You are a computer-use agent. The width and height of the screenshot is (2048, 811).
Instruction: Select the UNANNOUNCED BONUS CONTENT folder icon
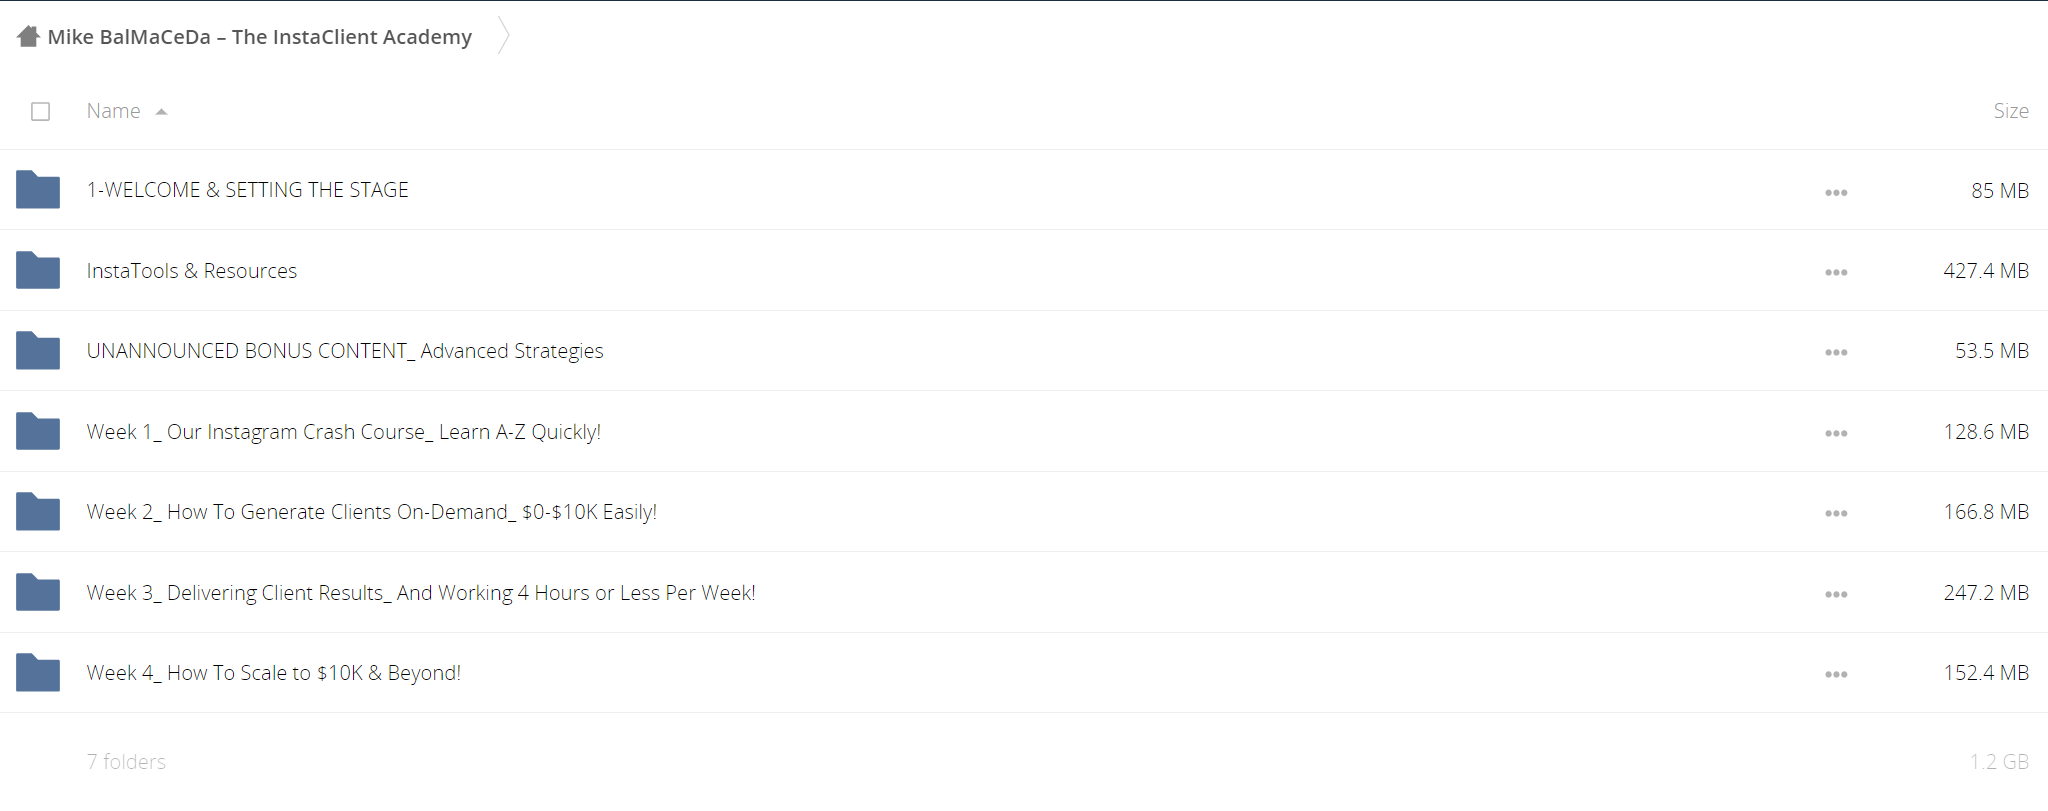[x=38, y=351]
